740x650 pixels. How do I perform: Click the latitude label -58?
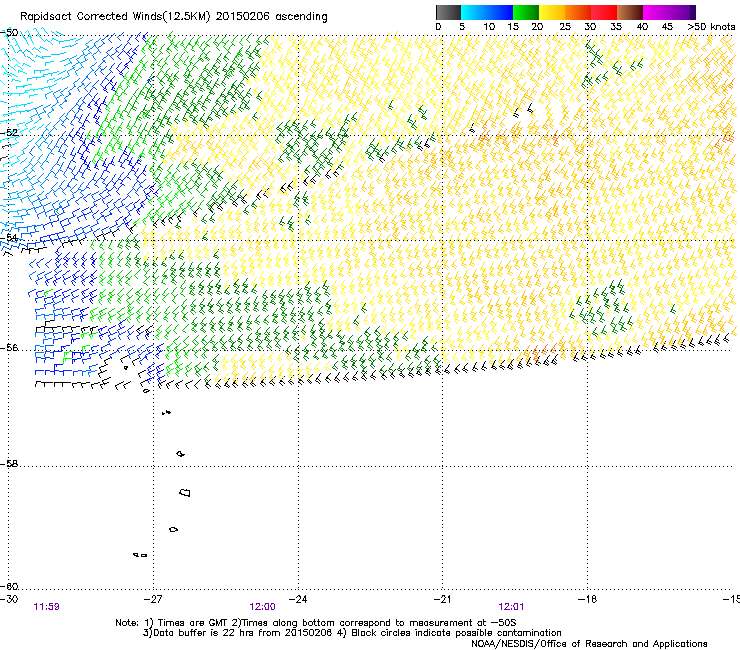click(x=9, y=464)
